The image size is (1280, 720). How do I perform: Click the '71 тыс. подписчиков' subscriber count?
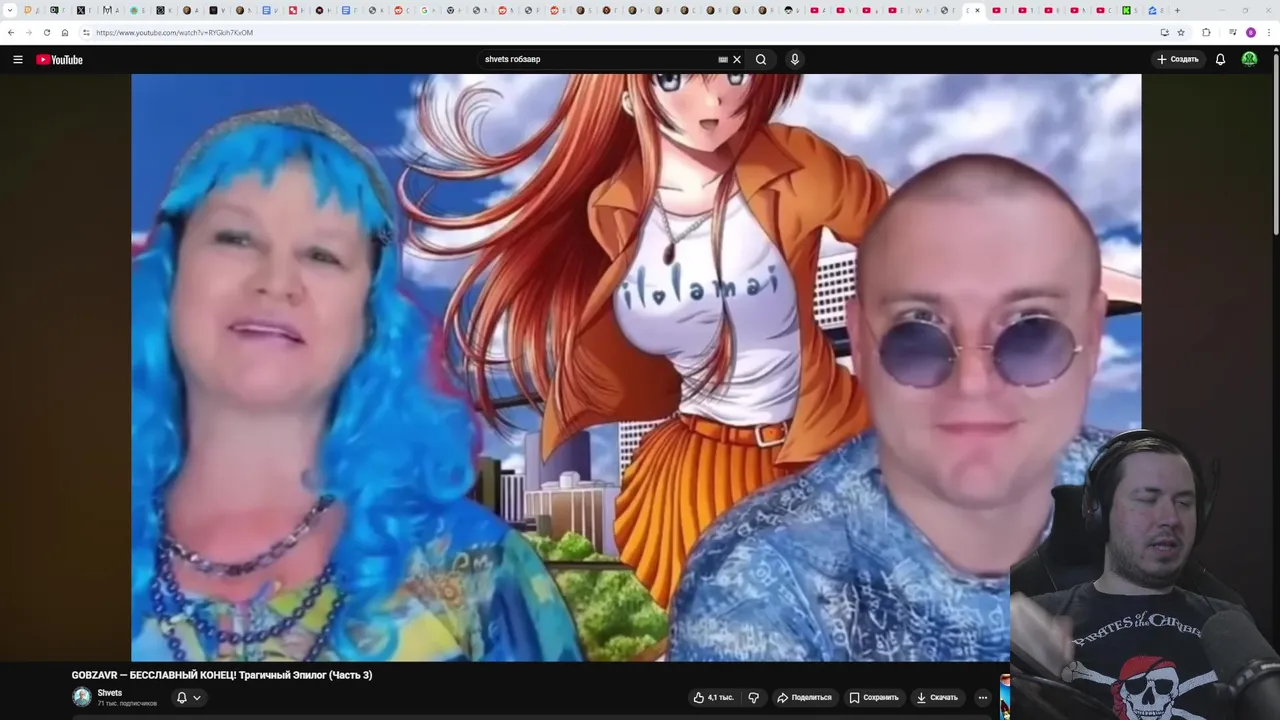[127, 704]
